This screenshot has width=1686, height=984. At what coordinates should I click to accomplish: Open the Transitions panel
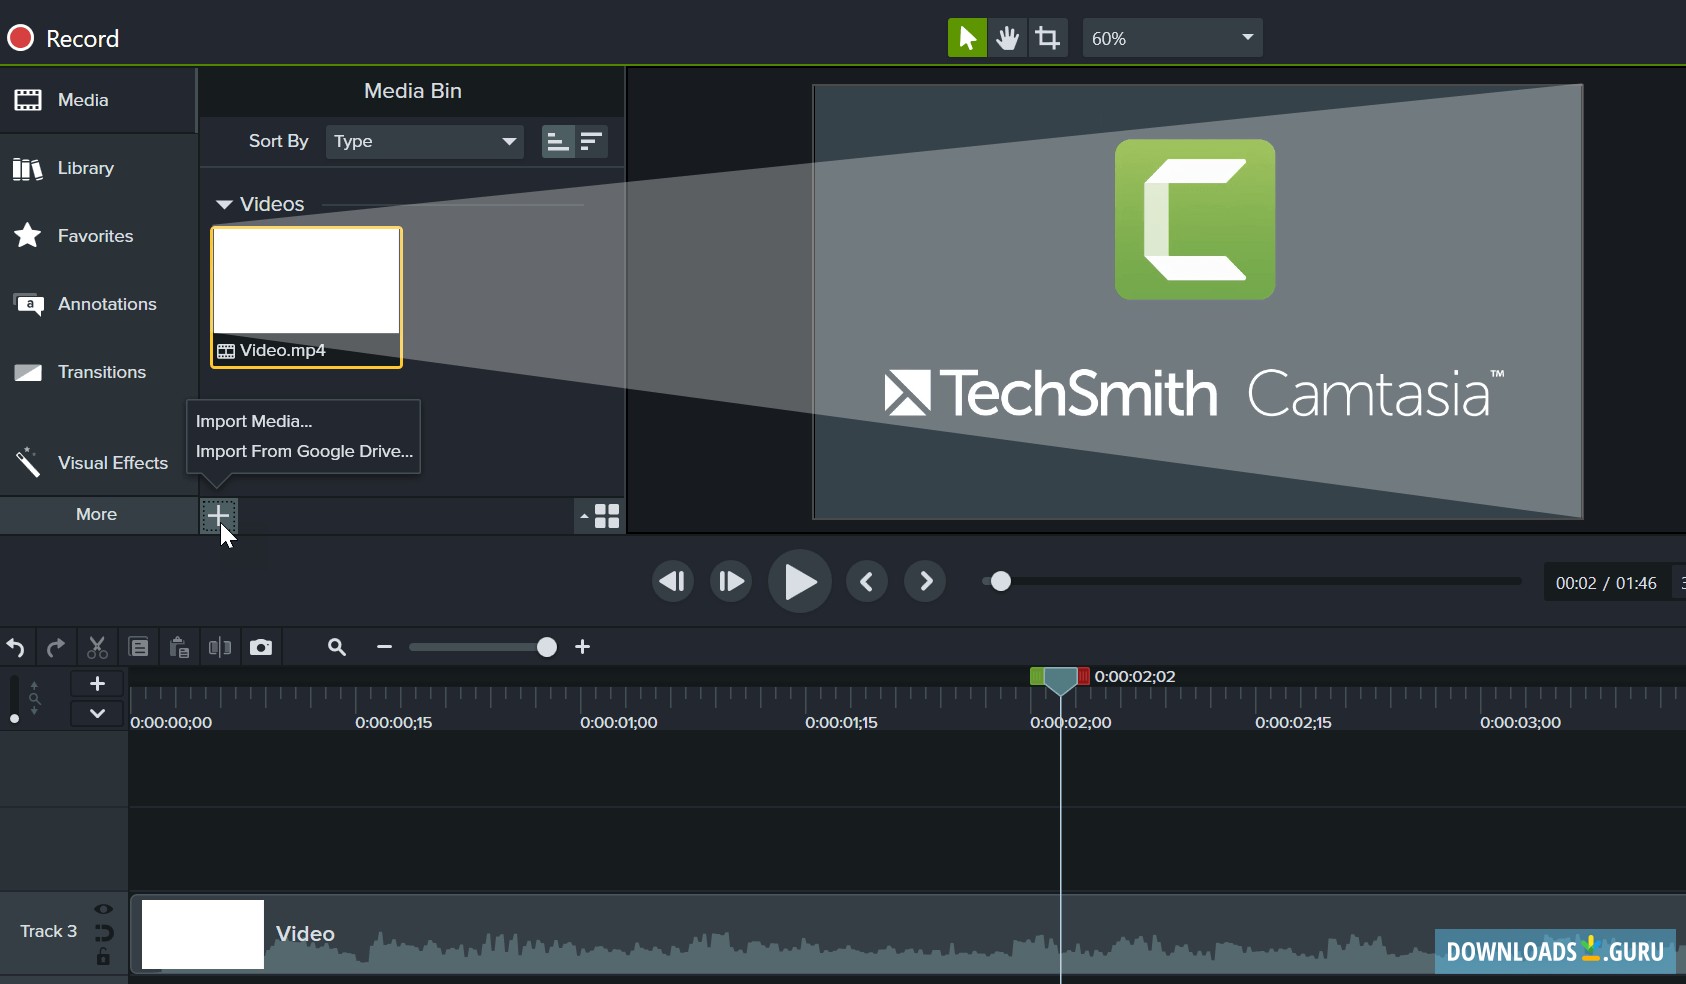100,372
